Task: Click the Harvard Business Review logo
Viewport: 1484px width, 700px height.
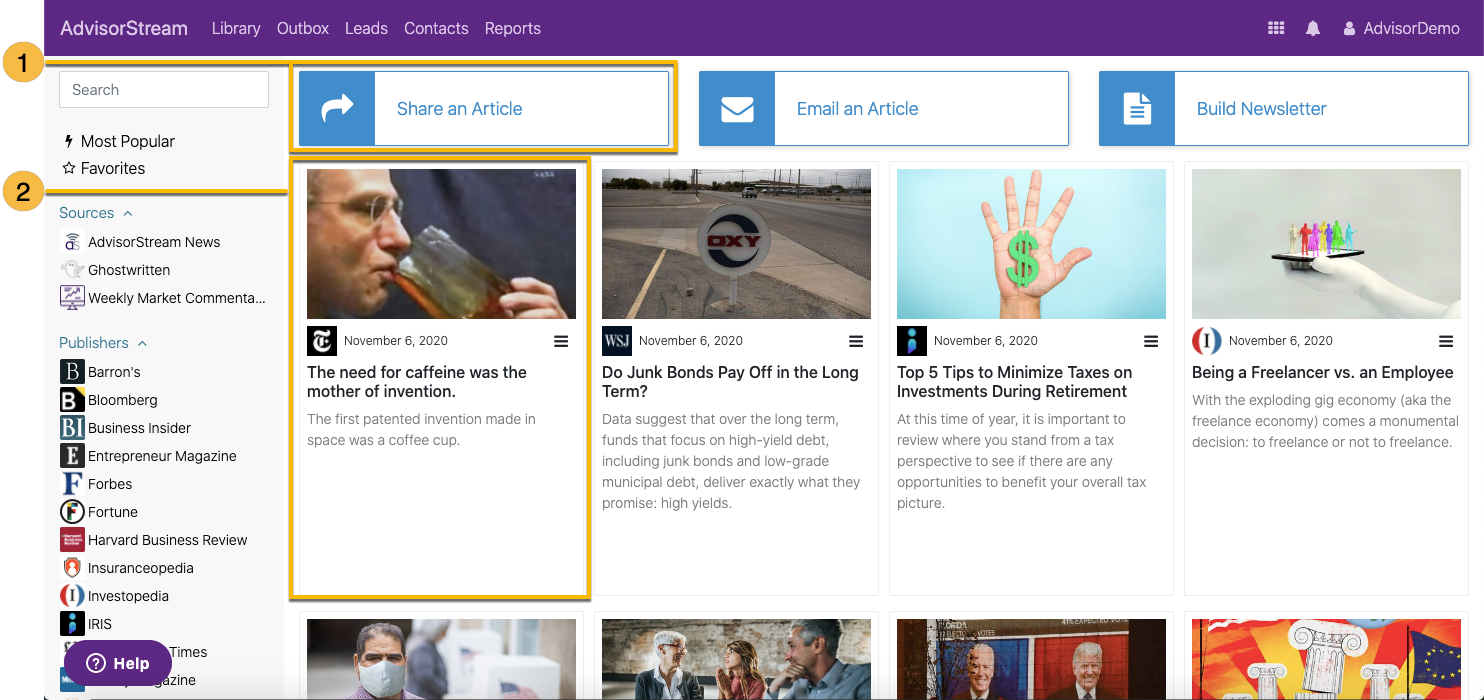Action: (72, 540)
